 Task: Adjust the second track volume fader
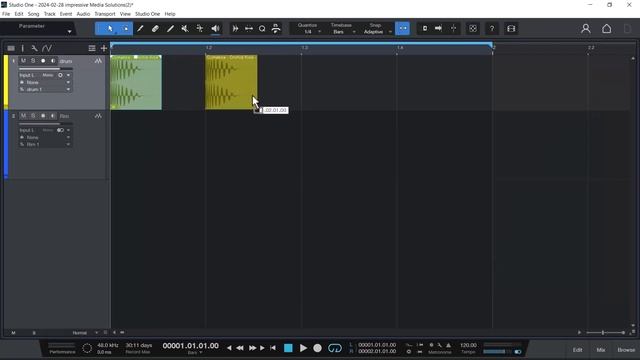(x=45, y=124)
